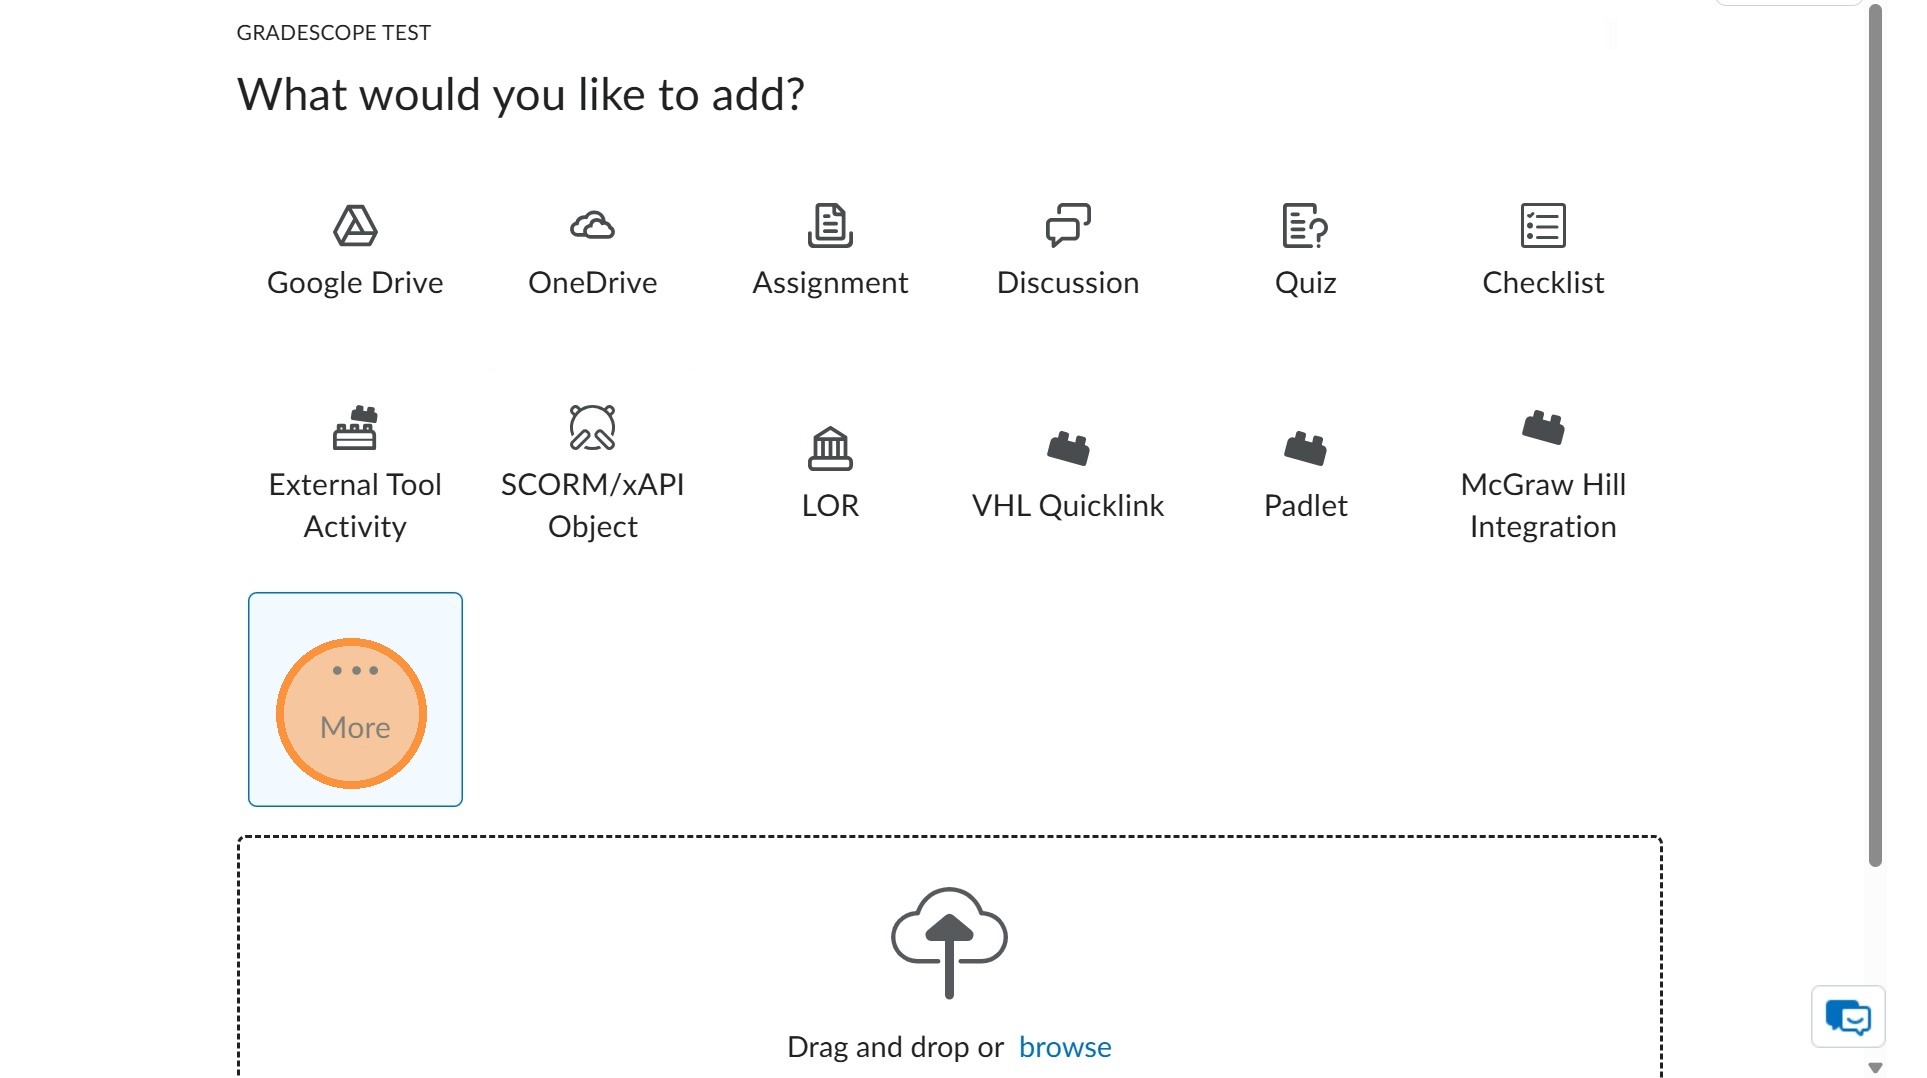Add Padlet via its block icon

point(1305,449)
